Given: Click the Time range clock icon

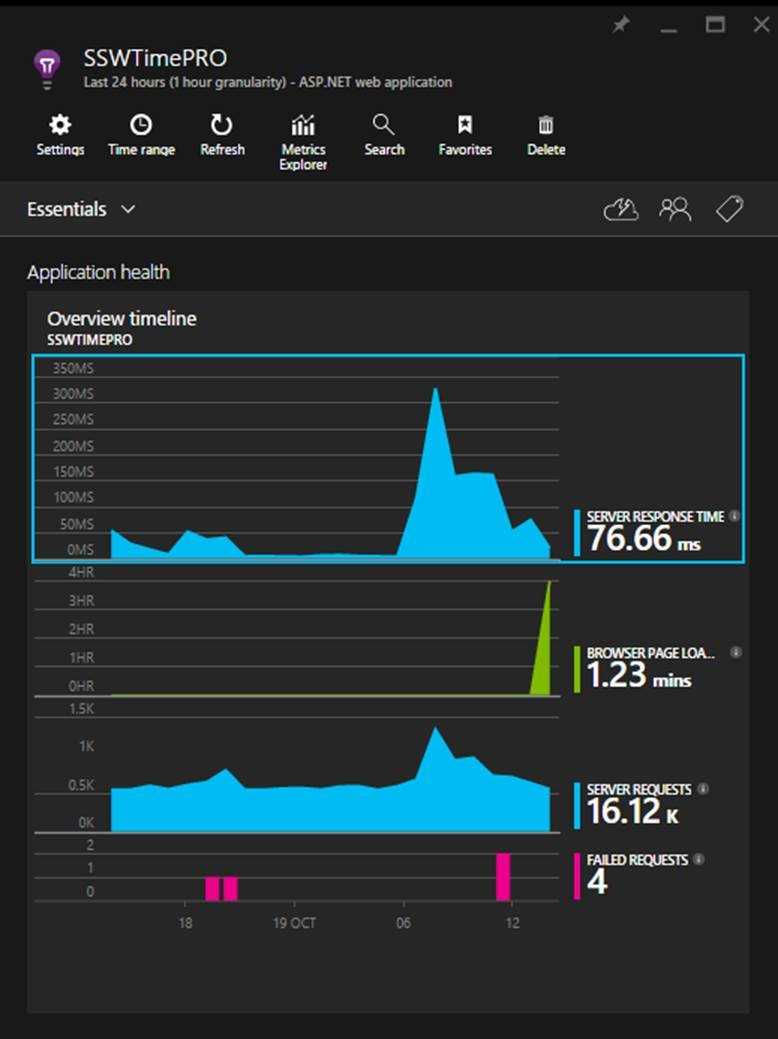Looking at the screenshot, I should (x=141, y=126).
